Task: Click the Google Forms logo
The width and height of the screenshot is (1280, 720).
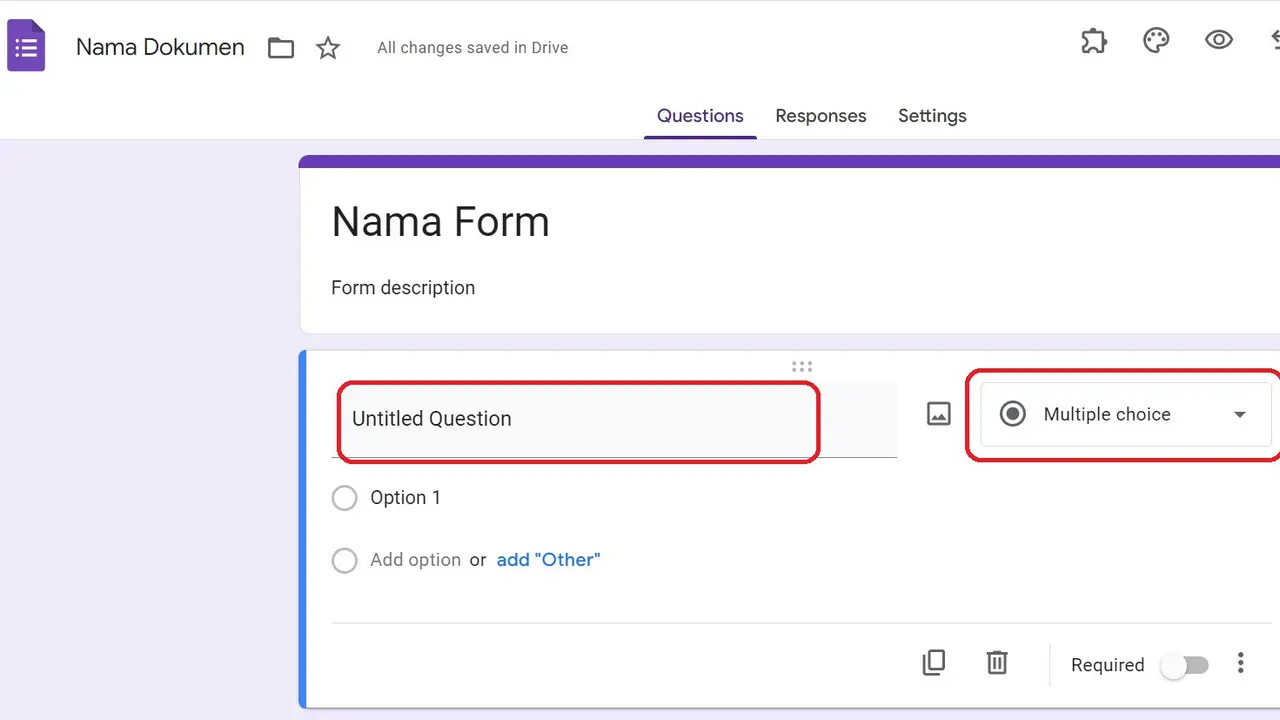Action: (x=26, y=44)
